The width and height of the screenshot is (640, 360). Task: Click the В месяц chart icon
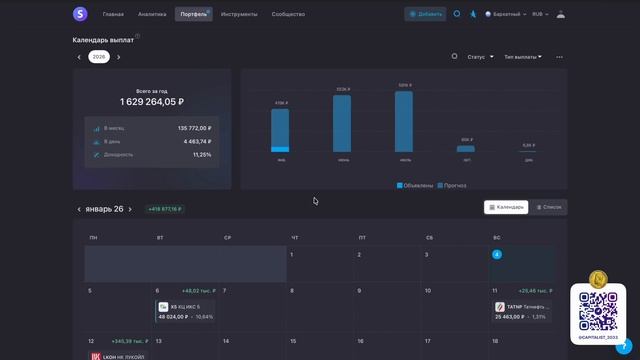(x=96, y=129)
